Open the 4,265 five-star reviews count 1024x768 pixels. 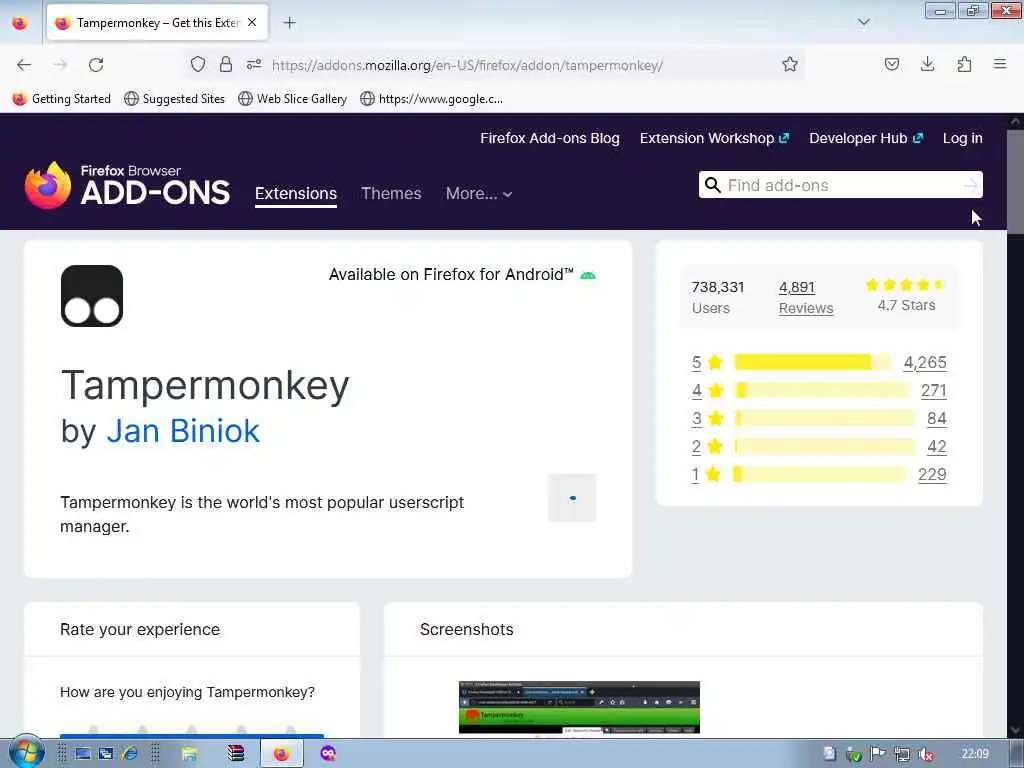click(x=925, y=362)
